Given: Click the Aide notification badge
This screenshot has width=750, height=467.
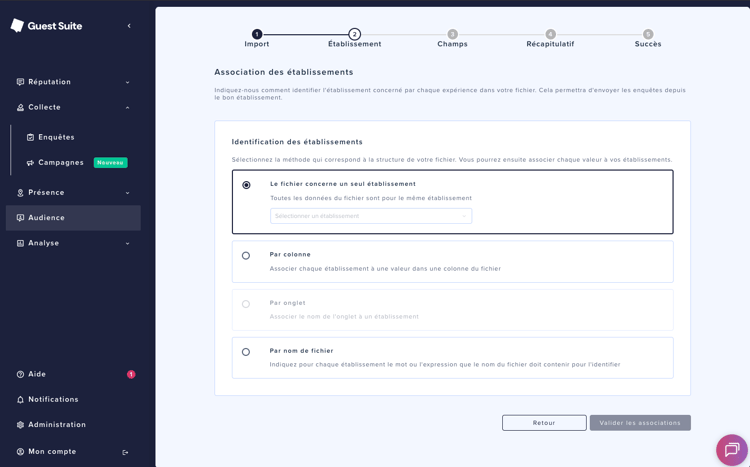Looking at the screenshot, I should coord(131,374).
